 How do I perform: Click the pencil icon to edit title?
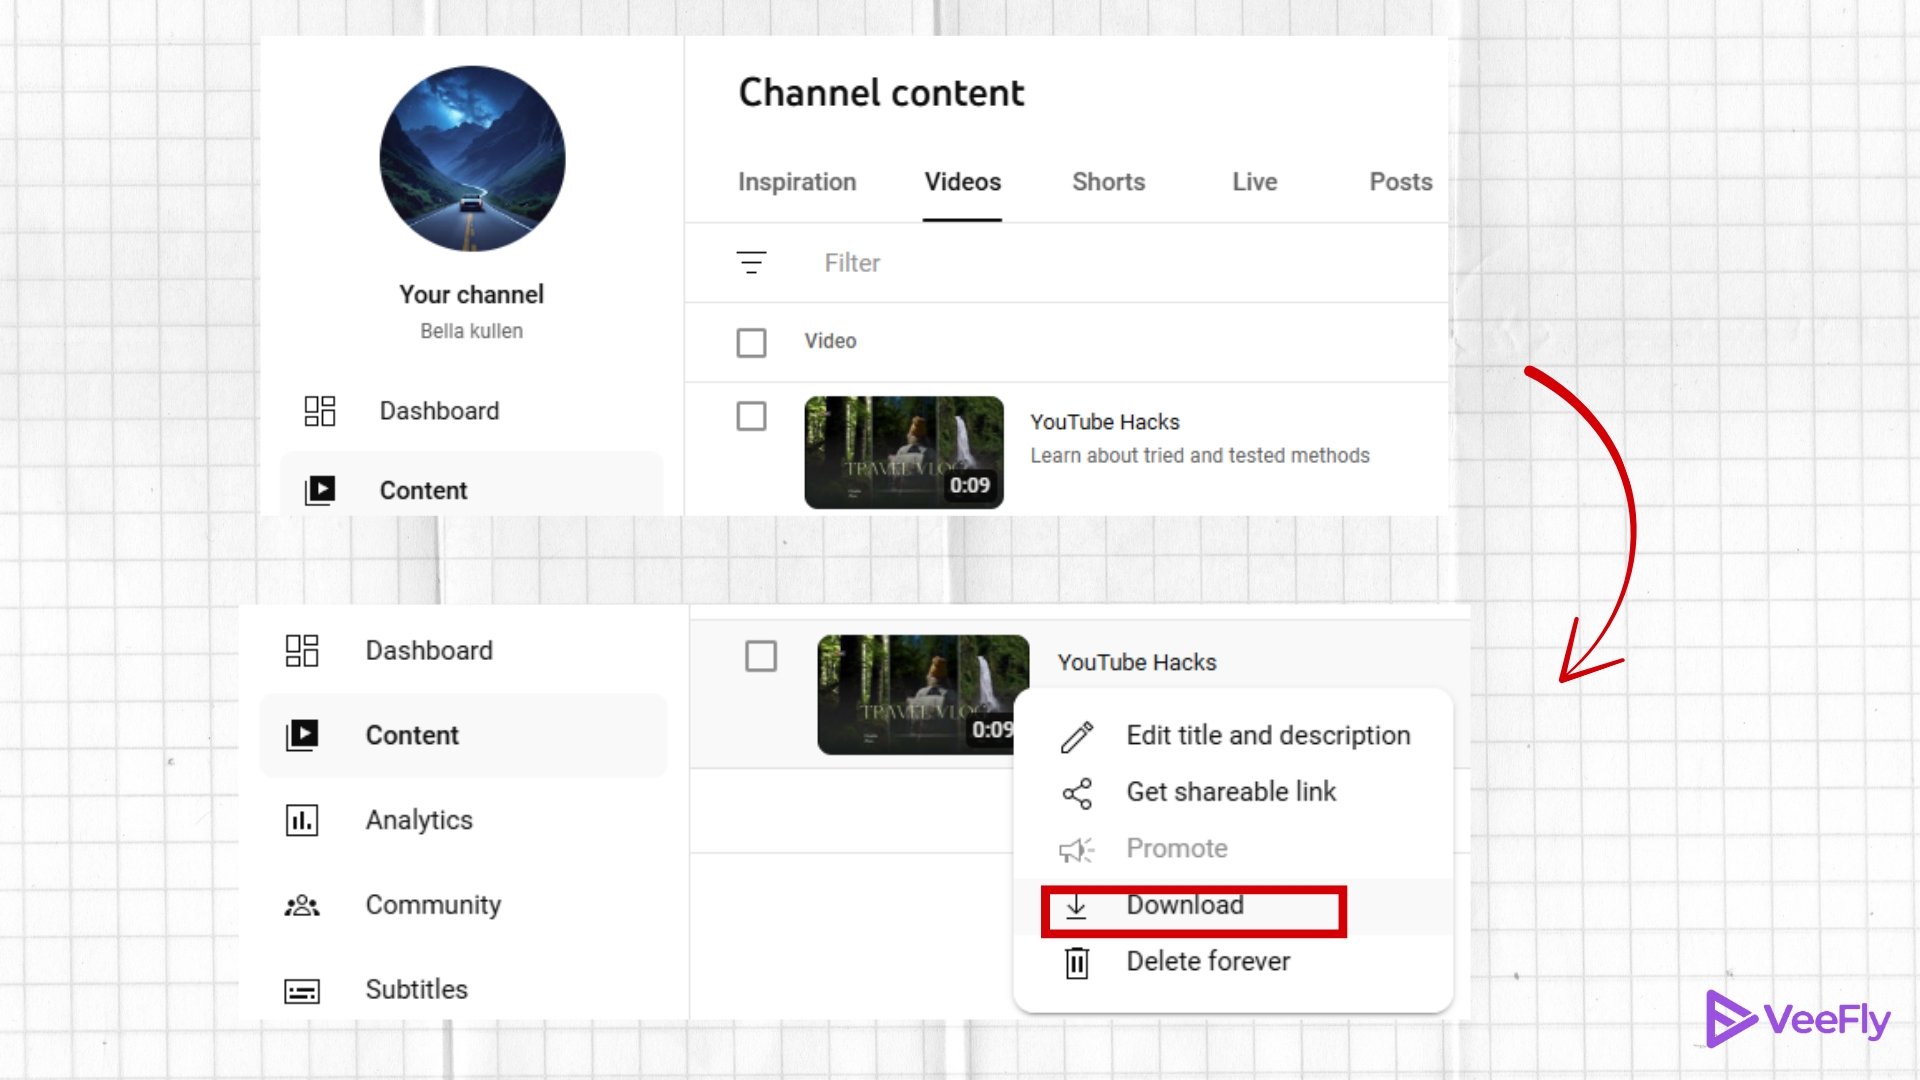tap(1077, 737)
